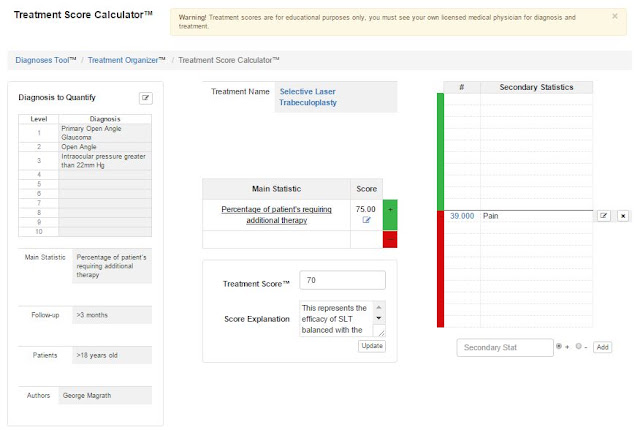The height and width of the screenshot is (430, 640).
Task: Grab the resize handle of the Score Explanation box
Action: pyautogui.click(x=381, y=333)
